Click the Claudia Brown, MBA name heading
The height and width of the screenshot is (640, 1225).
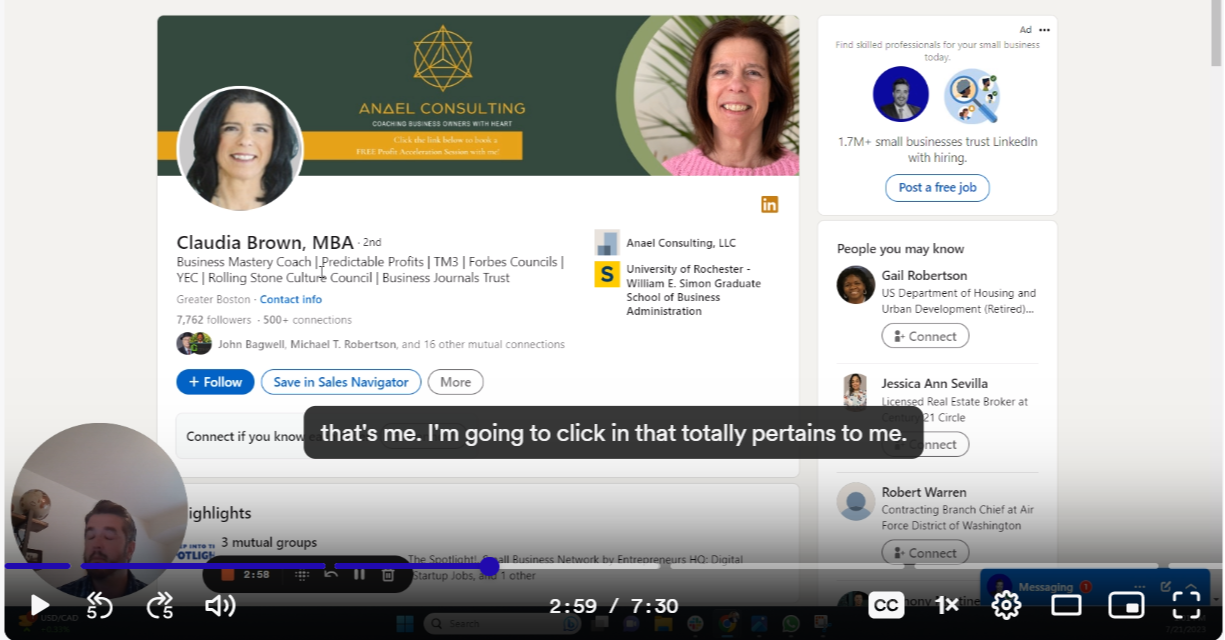(265, 242)
